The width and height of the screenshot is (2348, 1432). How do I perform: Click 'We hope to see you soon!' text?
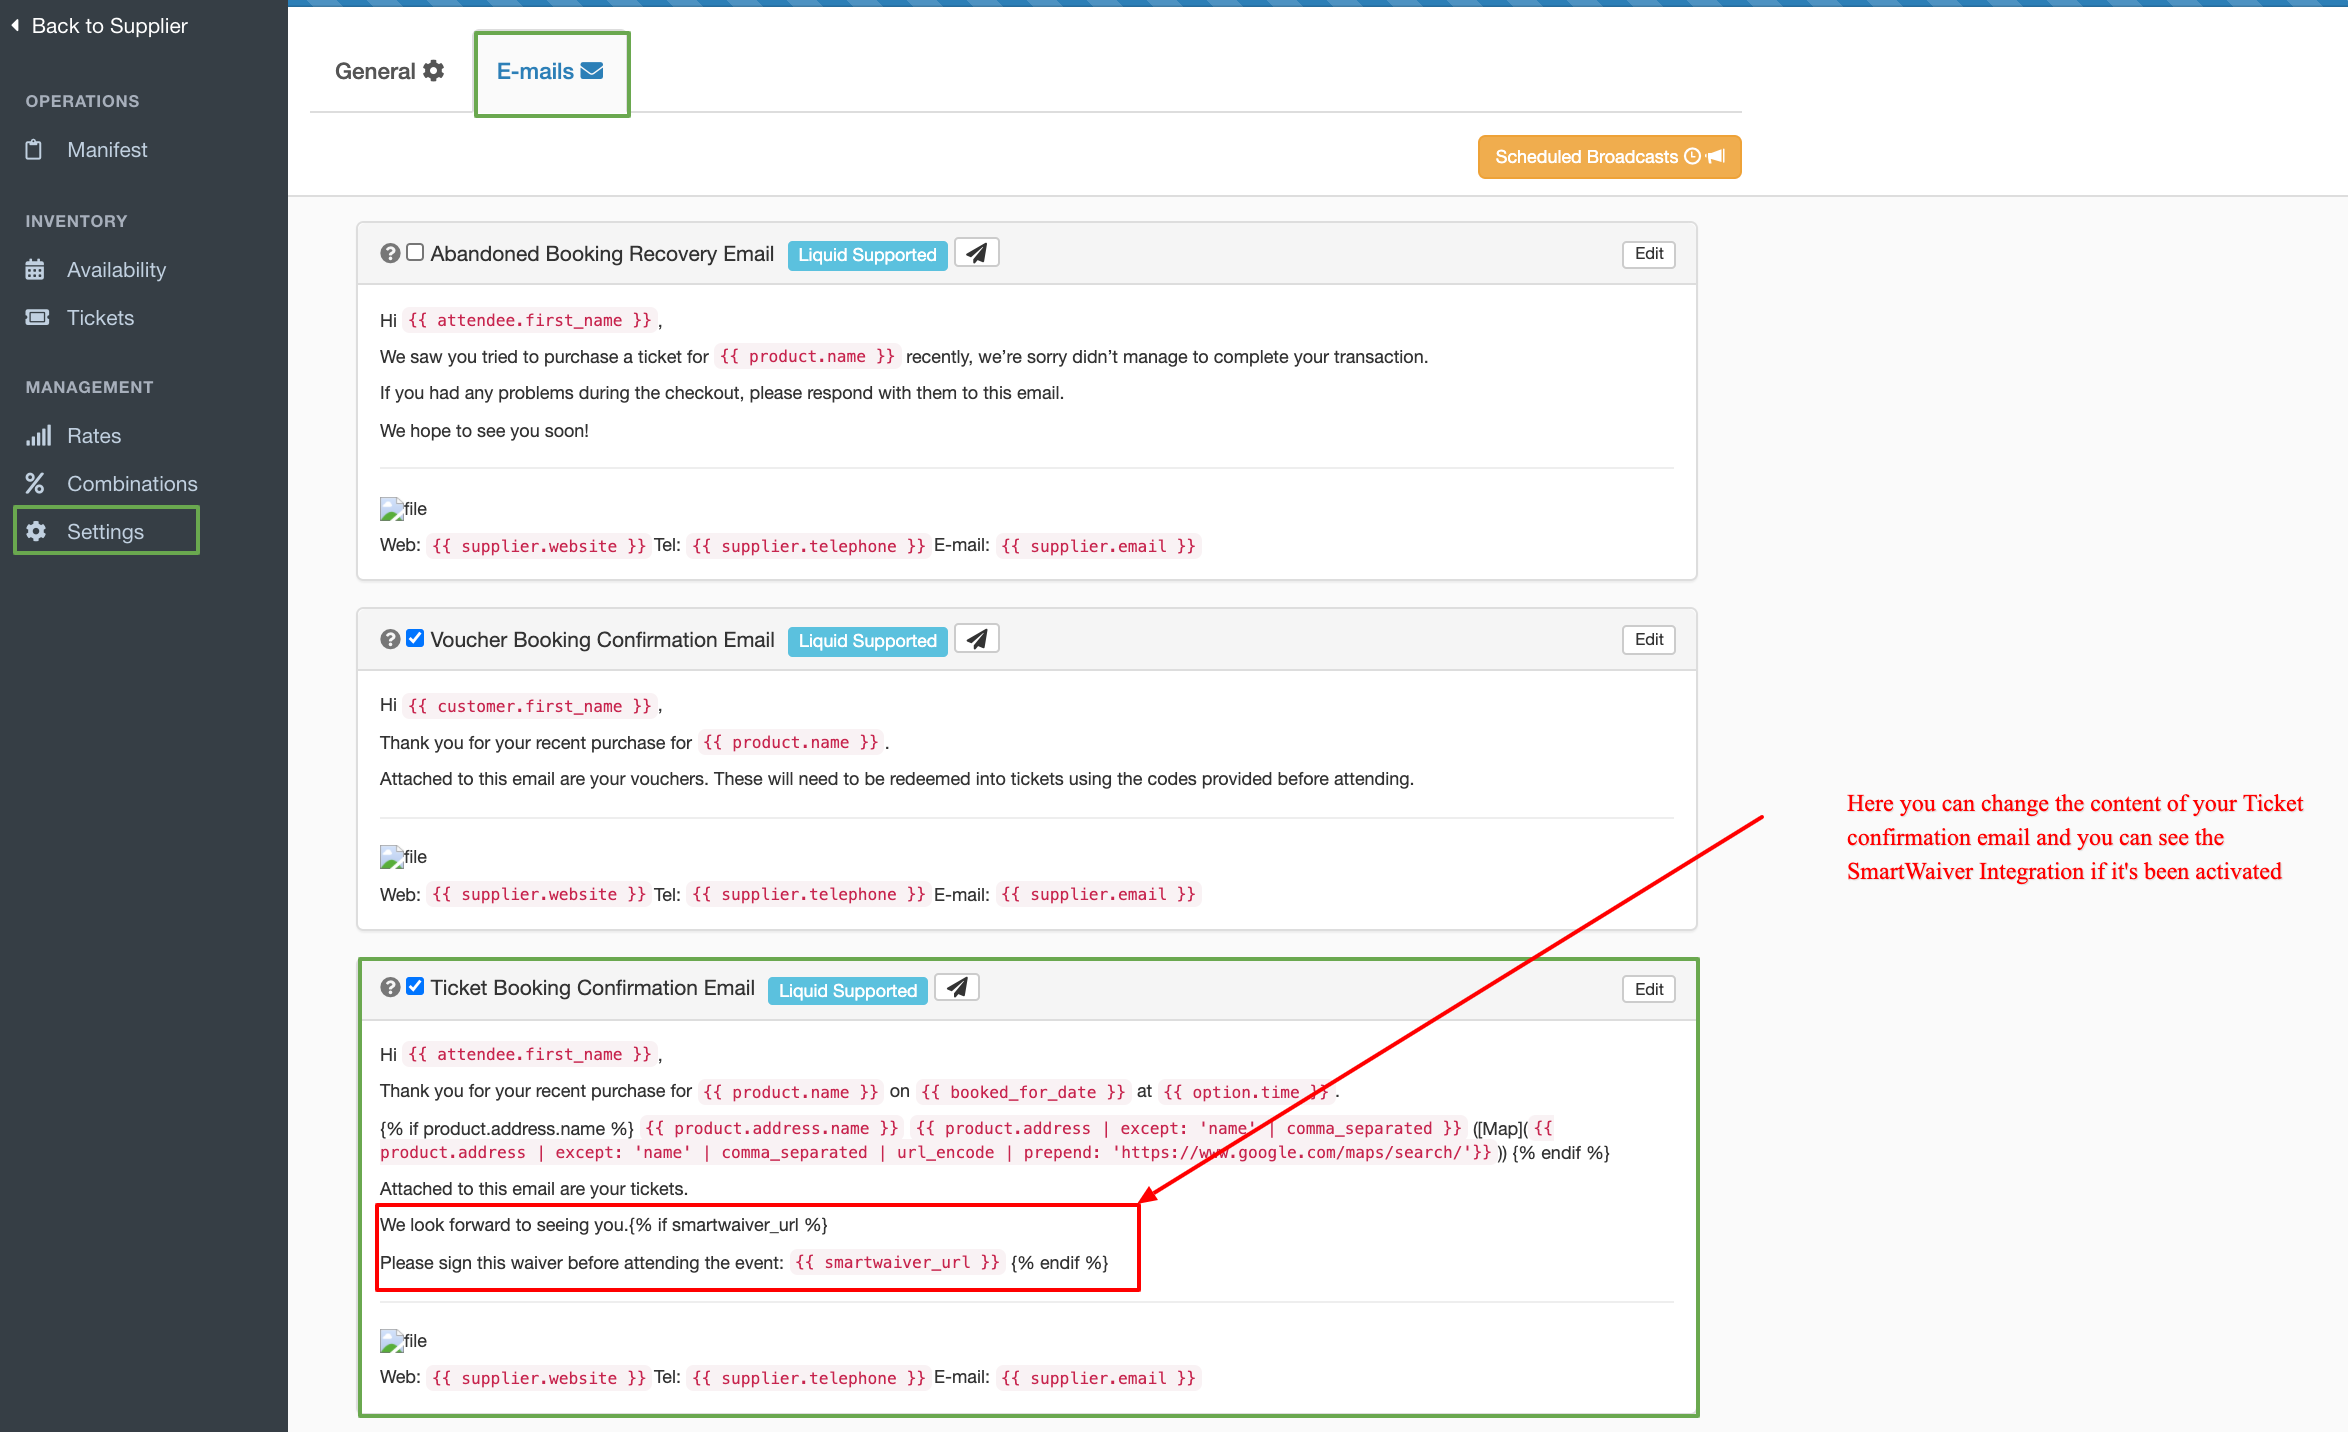click(484, 431)
